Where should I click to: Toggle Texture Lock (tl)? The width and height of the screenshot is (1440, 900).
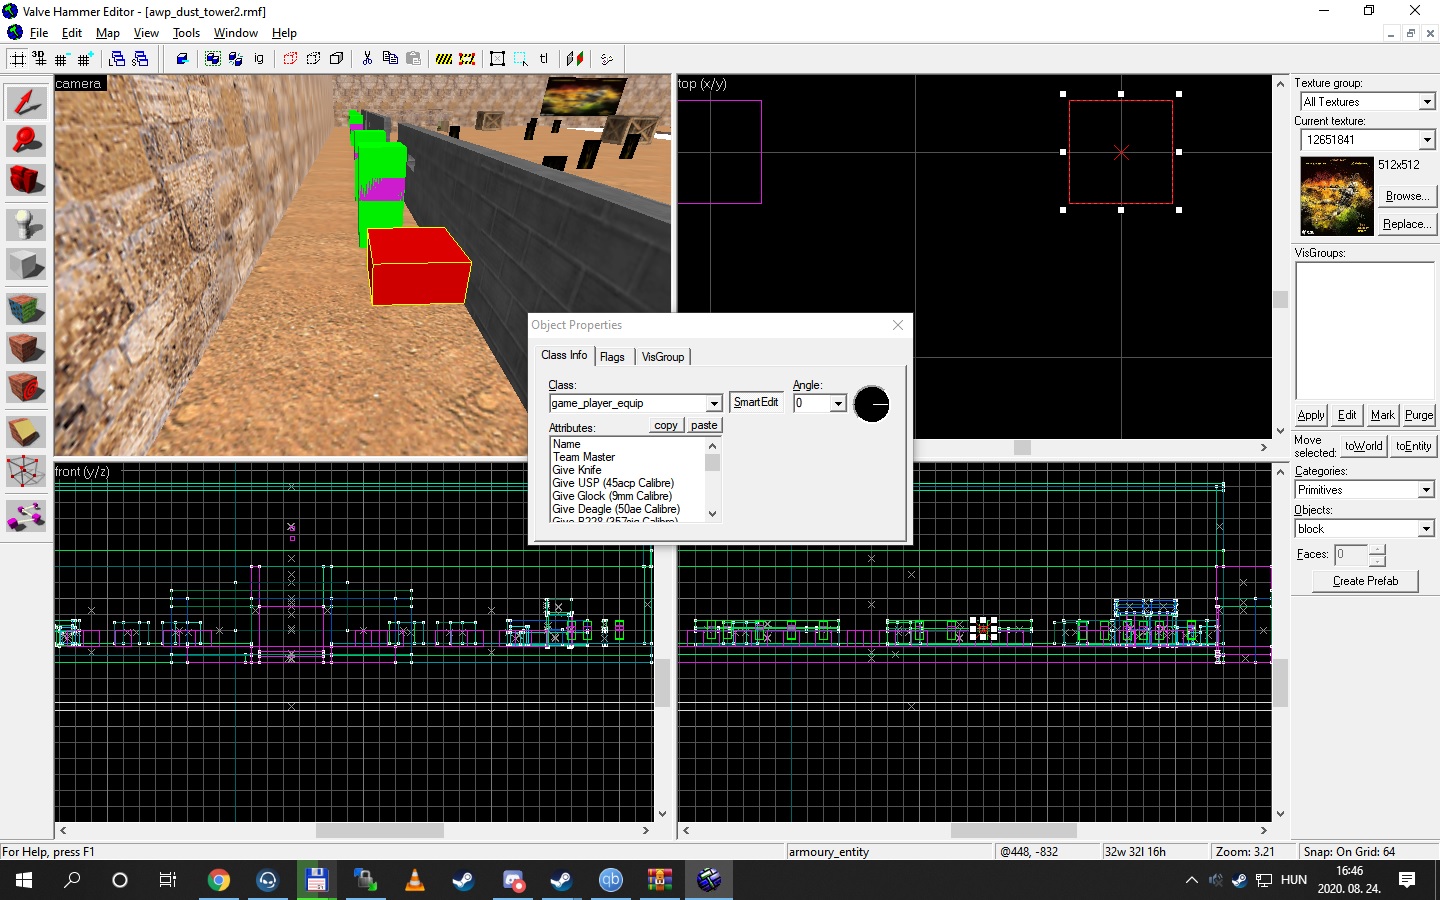coord(544,59)
